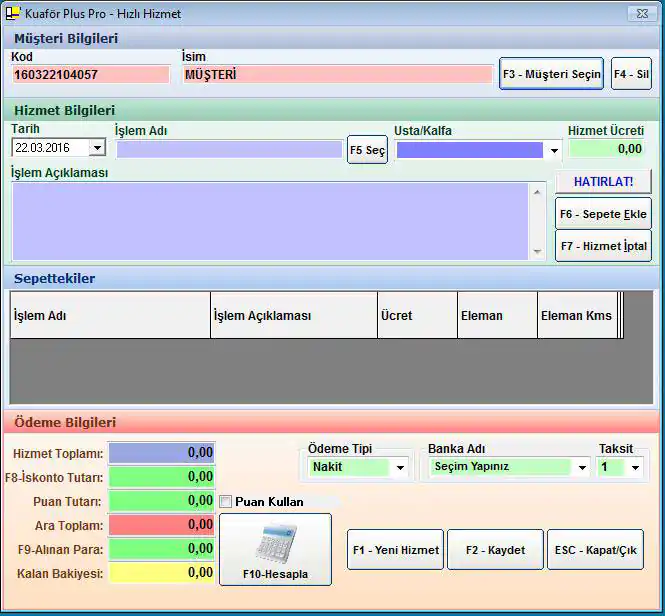Open the Tarih date dropdown

point(97,148)
